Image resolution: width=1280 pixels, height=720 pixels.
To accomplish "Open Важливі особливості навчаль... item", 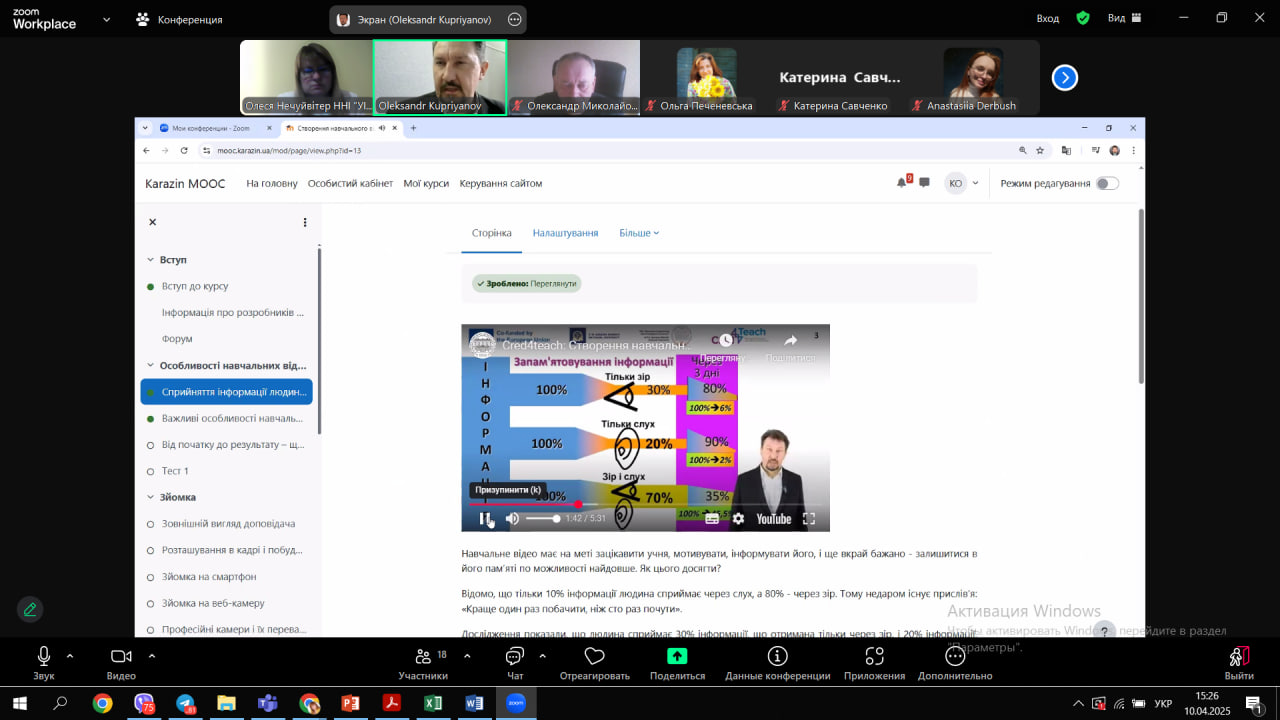I will [232, 418].
